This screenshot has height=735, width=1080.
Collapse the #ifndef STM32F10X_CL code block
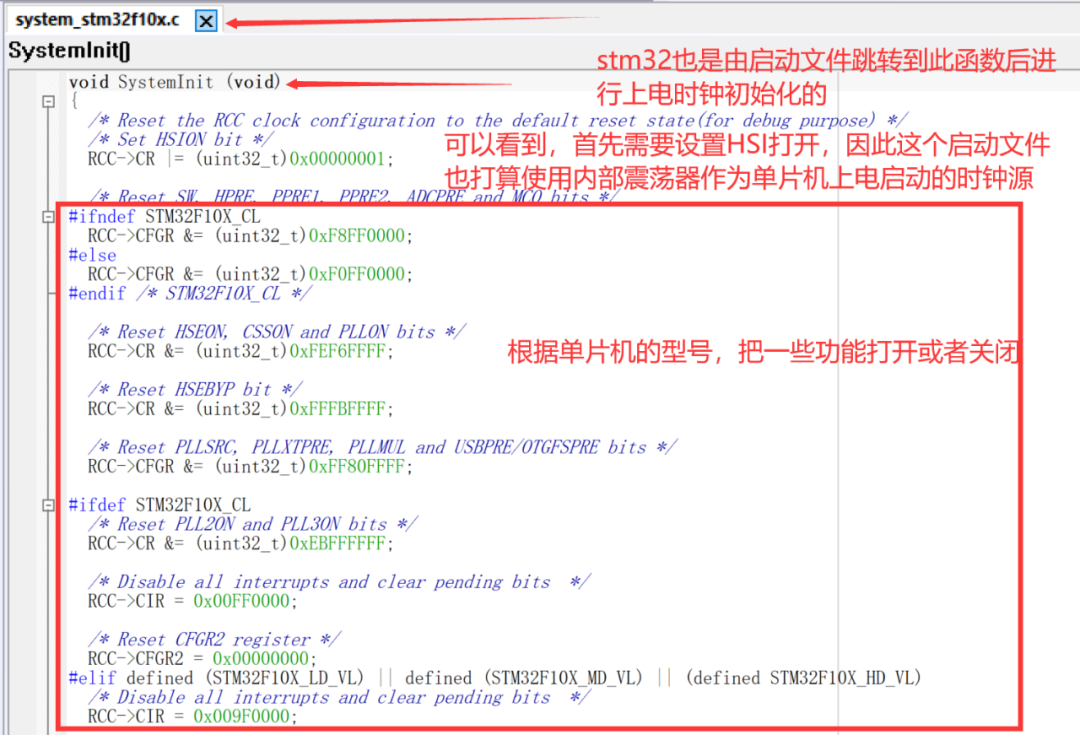pyautogui.click(x=47, y=216)
